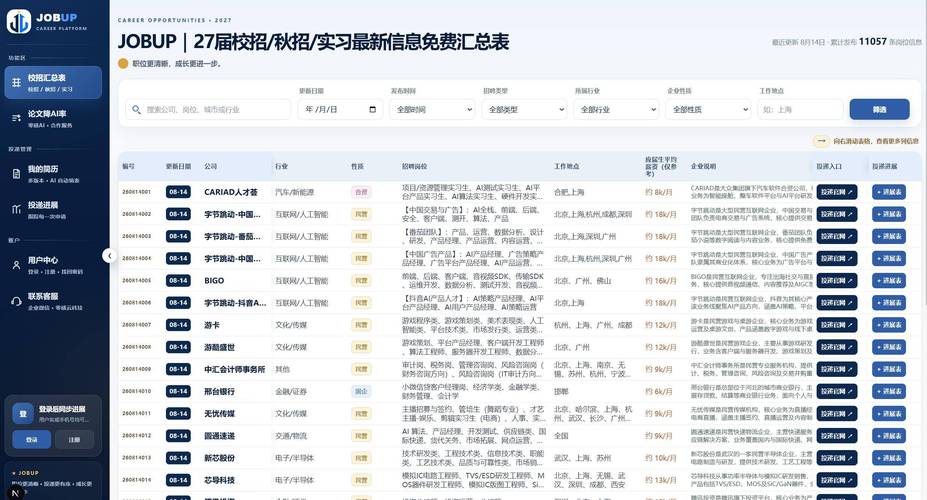Select the company name 芯导科技
Image resolution: width=927 pixels, height=500 pixels.
click(x=219, y=480)
